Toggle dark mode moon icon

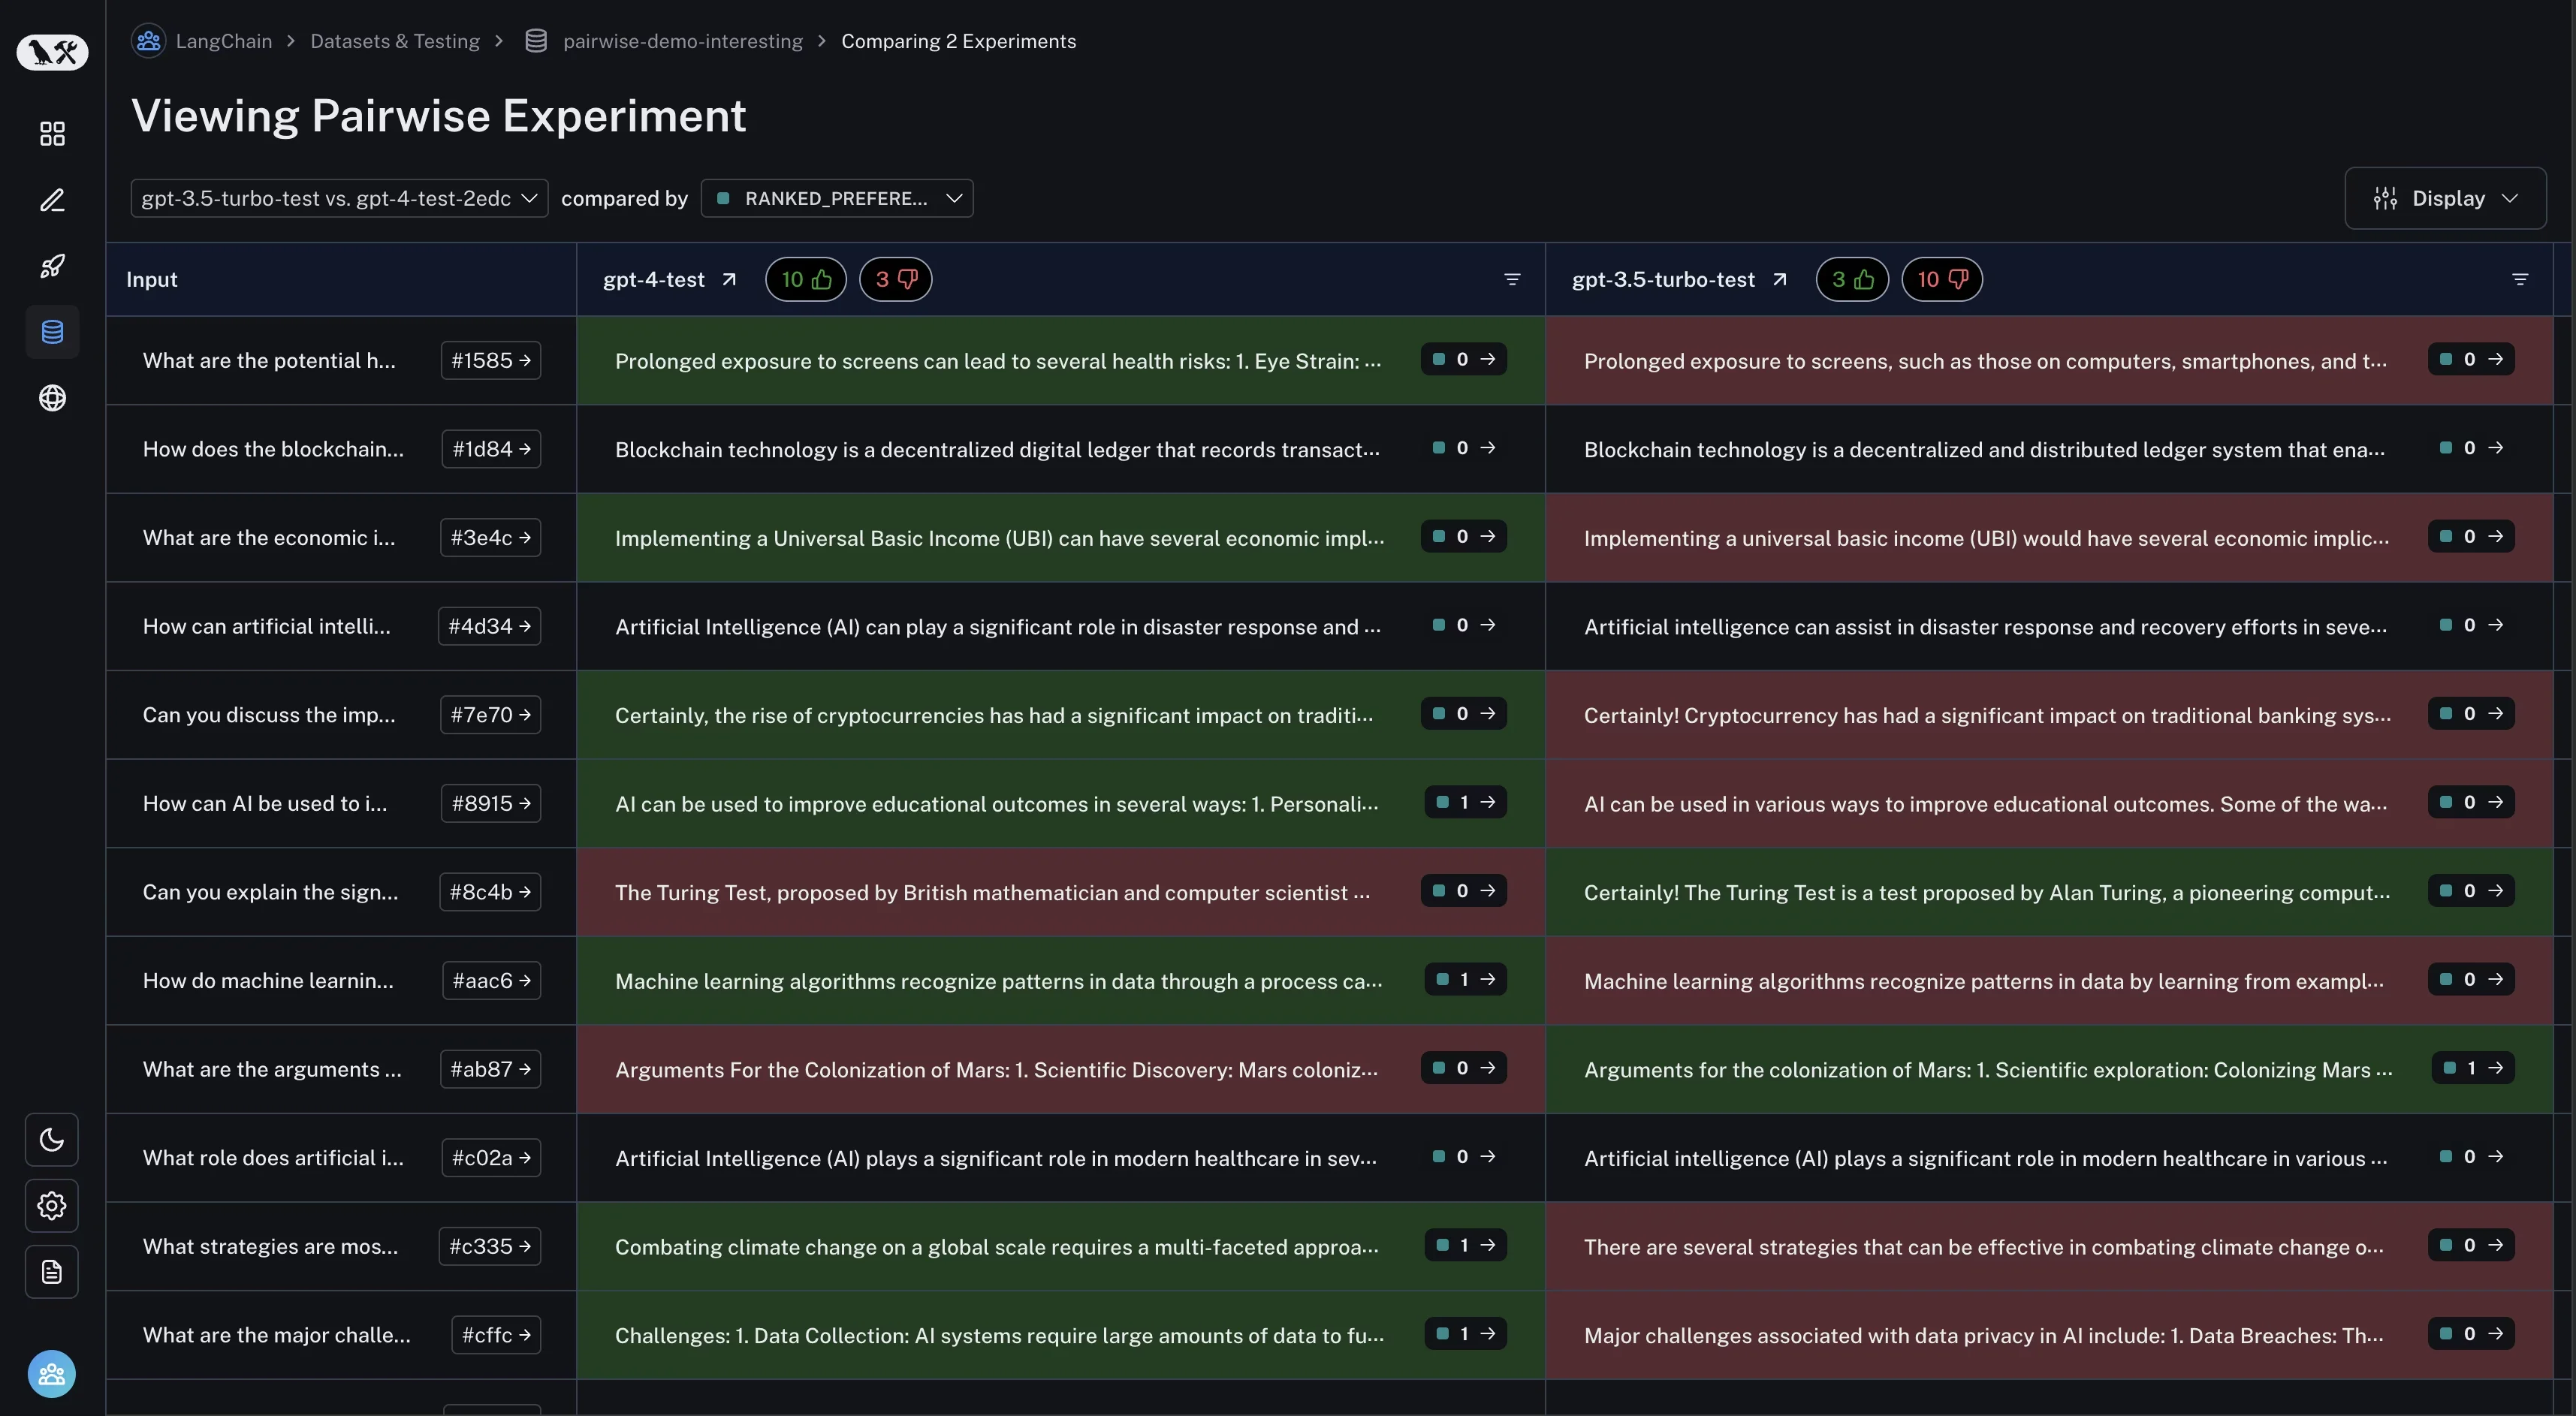pos(52,1140)
